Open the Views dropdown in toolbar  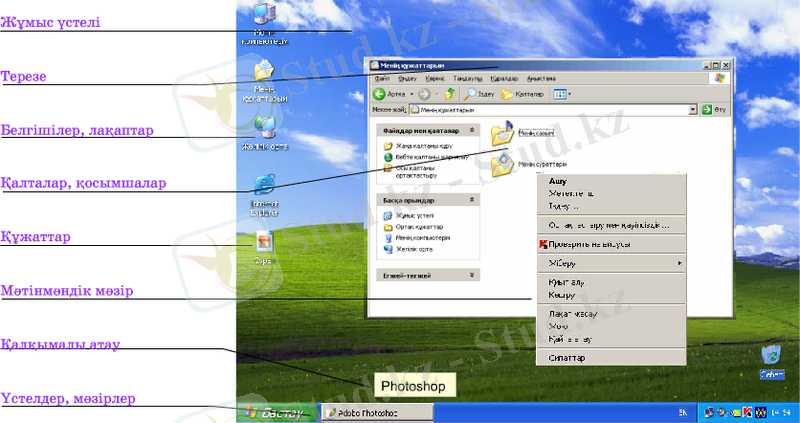[562, 93]
